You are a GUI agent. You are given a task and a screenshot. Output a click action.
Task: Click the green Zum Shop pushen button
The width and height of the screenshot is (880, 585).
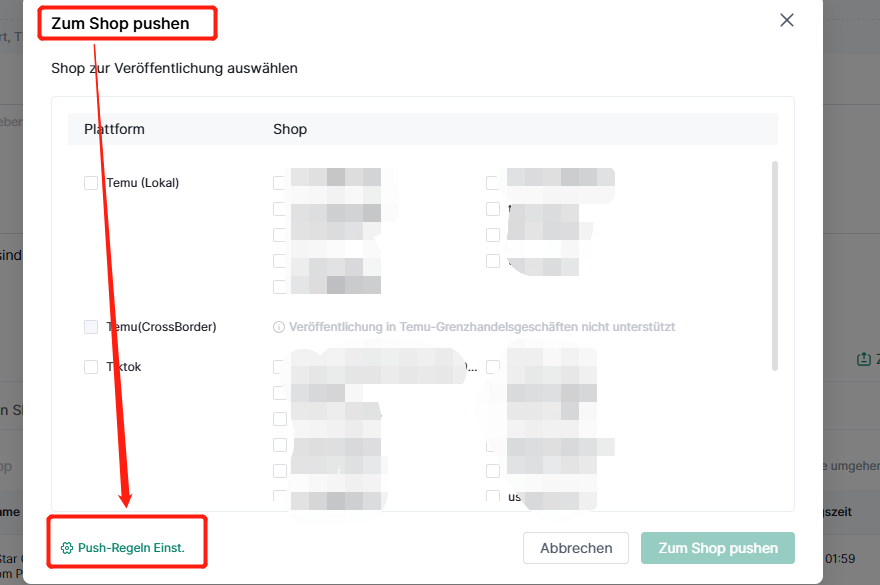tap(718, 548)
